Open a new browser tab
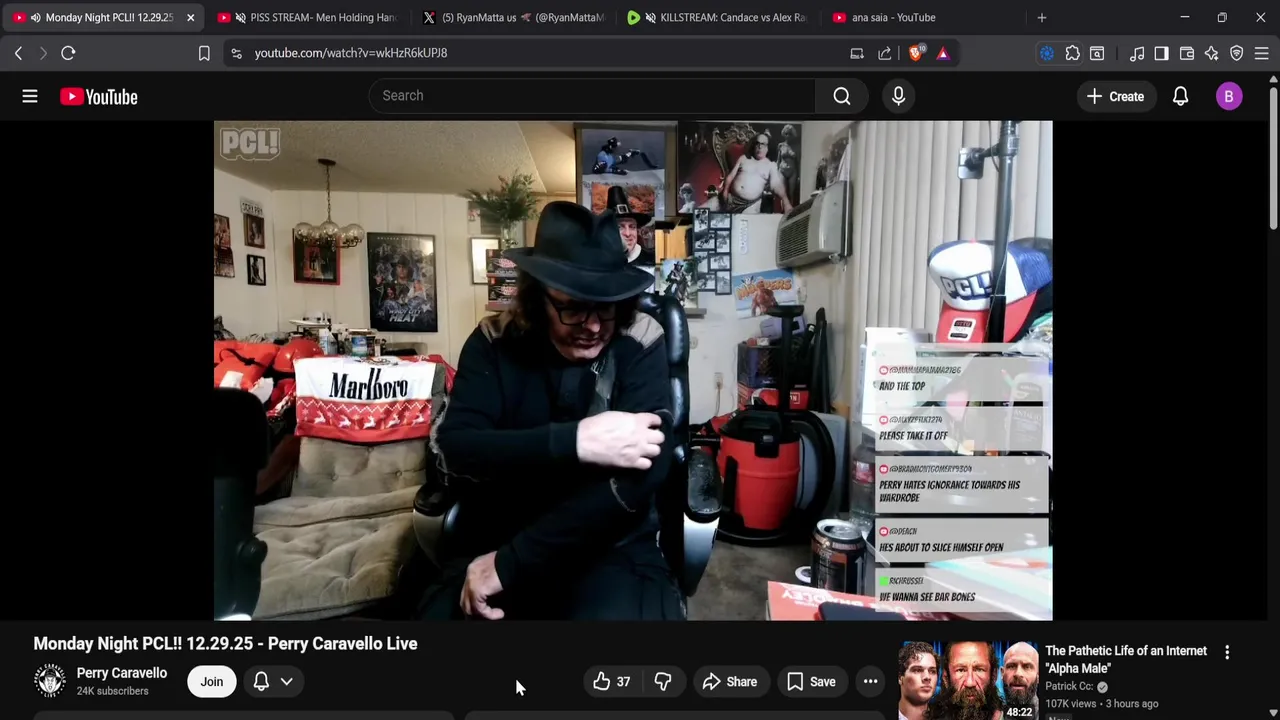The width and height of the screenshot is (1280, 720). [1041, 17]
